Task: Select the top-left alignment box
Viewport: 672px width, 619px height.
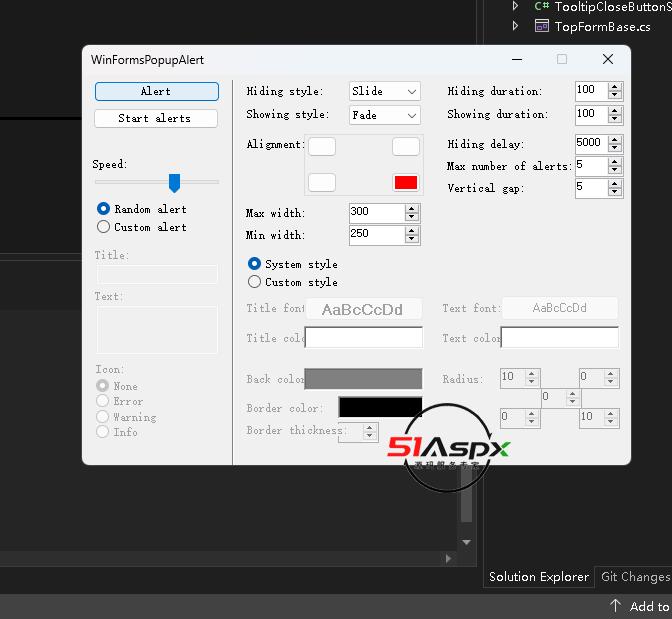Action: point(322,147)
